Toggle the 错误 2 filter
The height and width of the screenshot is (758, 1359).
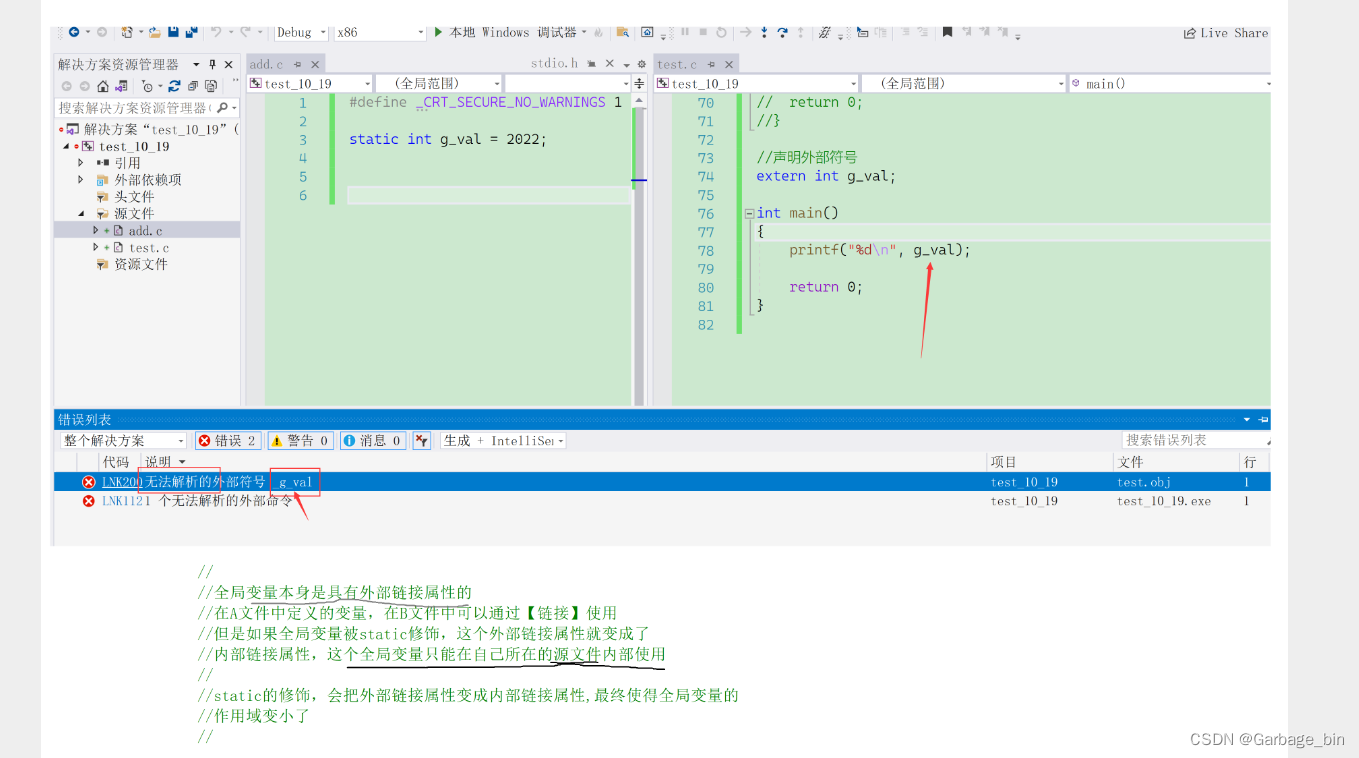pyautogui.click(x=227, y=440)
